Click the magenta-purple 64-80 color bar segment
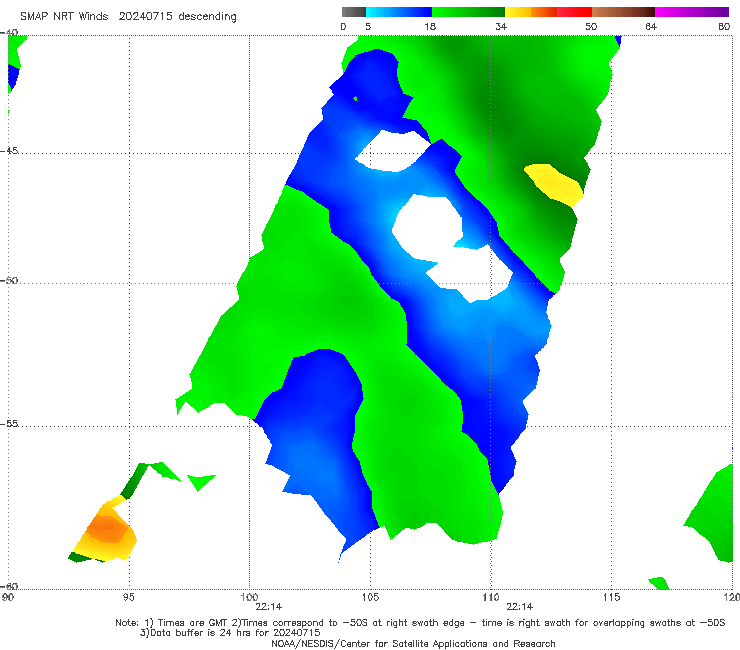 [x=692, y=12]
